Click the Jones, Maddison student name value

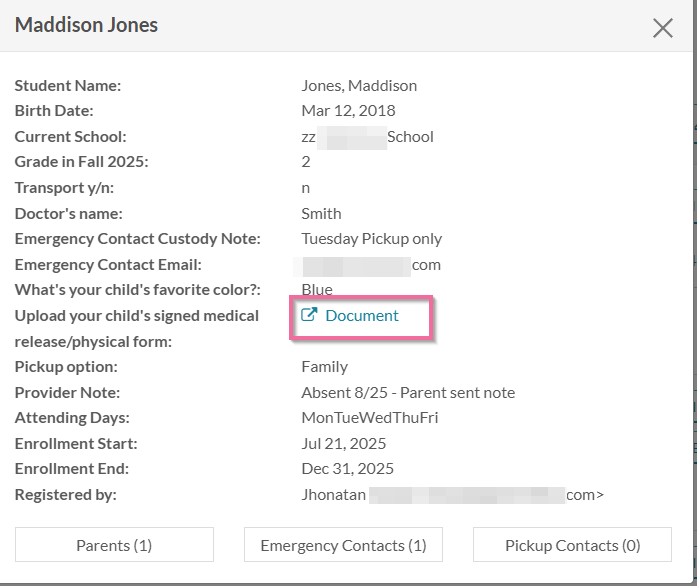pyautogui.click(x=359, y=85)
